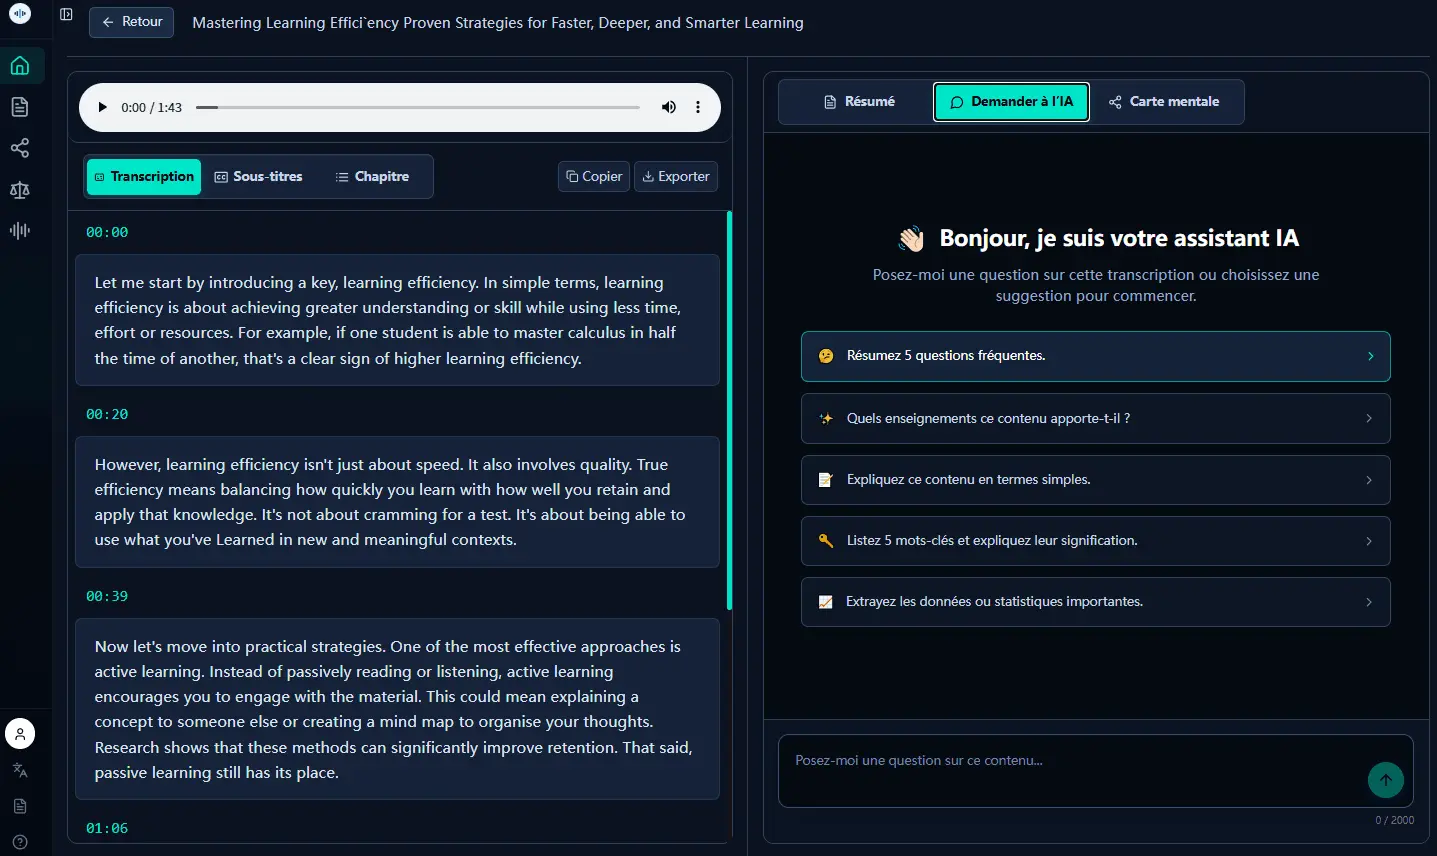
Task: Select the Demander à l'IA tab
Action: tap(1011, 102)
